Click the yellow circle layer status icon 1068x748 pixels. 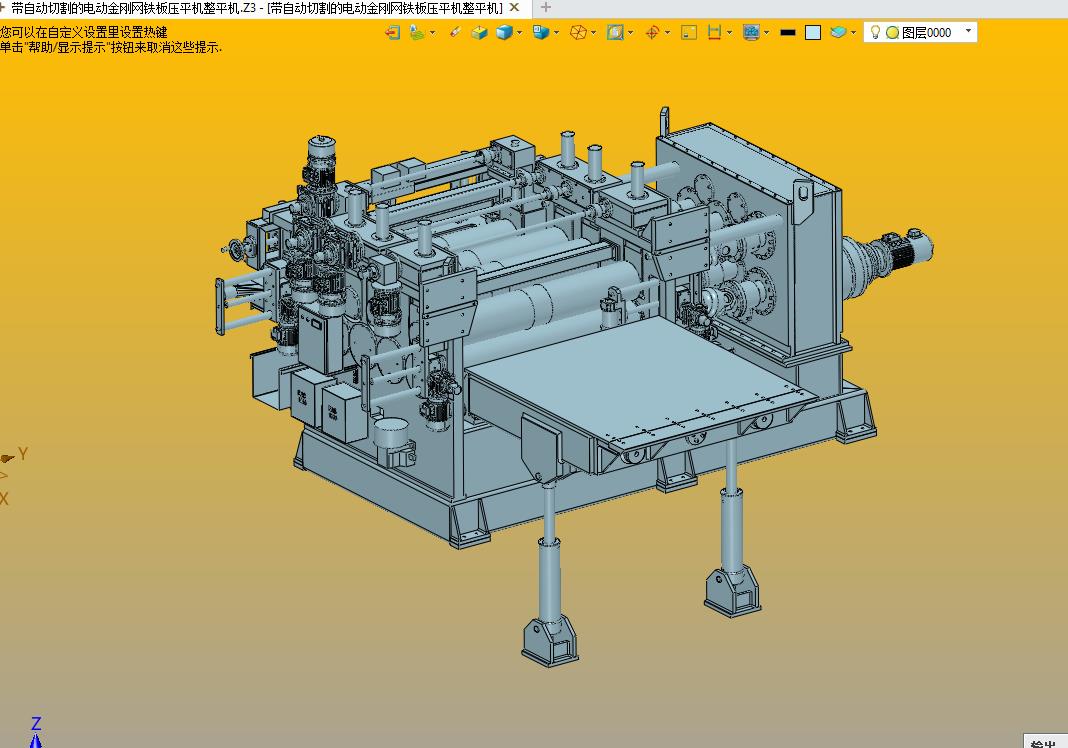click(x=892, y=33)
